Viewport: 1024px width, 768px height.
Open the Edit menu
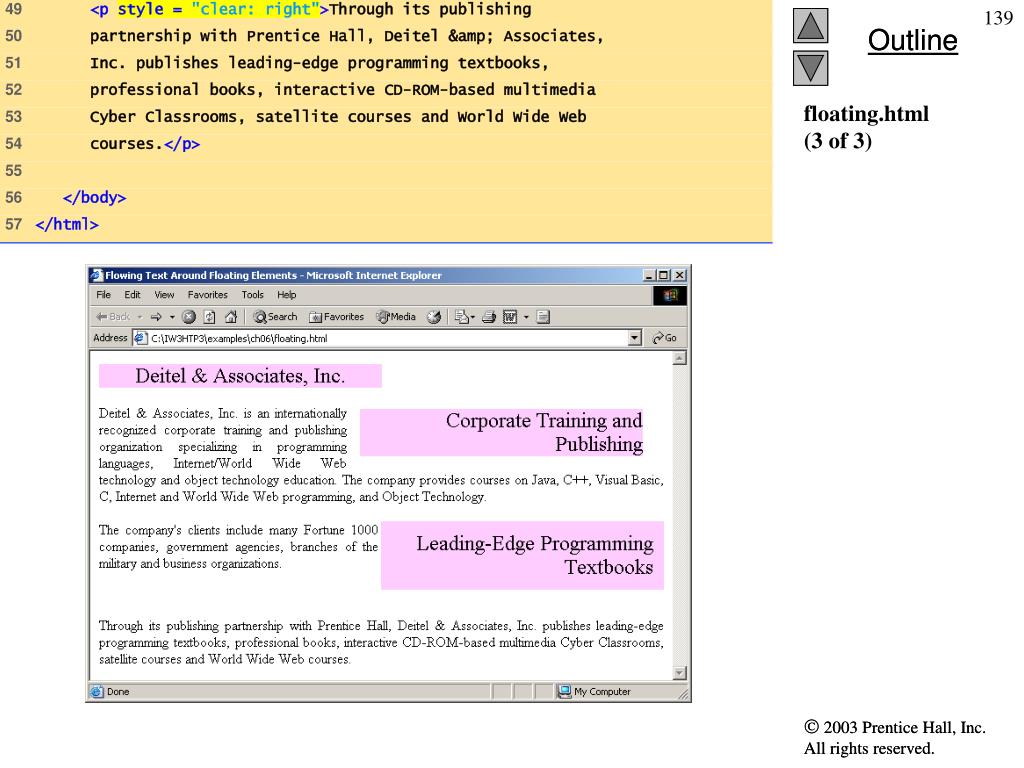point(133,295)
